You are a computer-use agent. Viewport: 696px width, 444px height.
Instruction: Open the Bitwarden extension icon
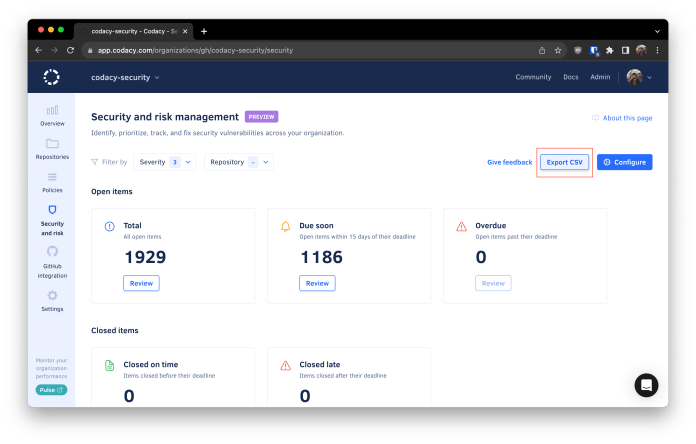(x=594, y=51)
